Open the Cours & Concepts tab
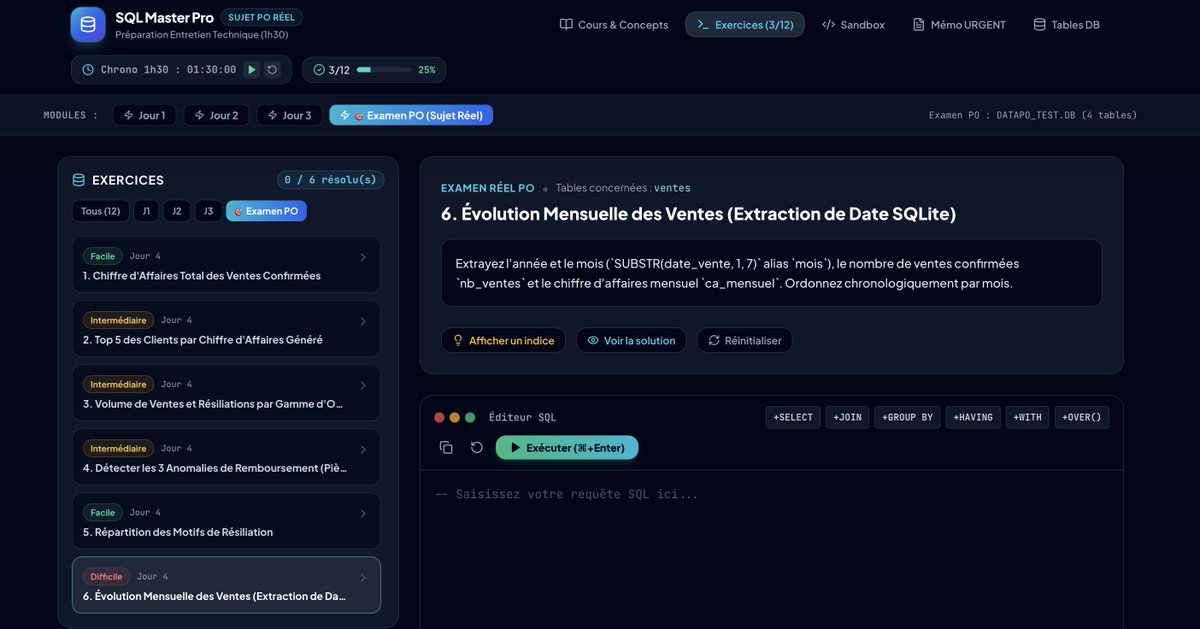Screen dimensions: 1200x629 (614, 24)
